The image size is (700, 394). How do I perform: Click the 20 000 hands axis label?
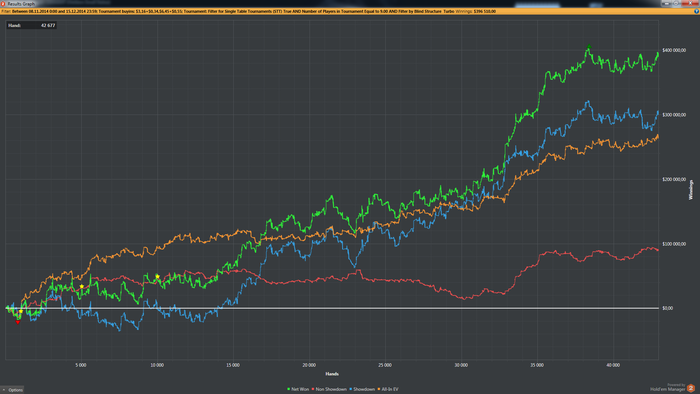pos(309,365)
